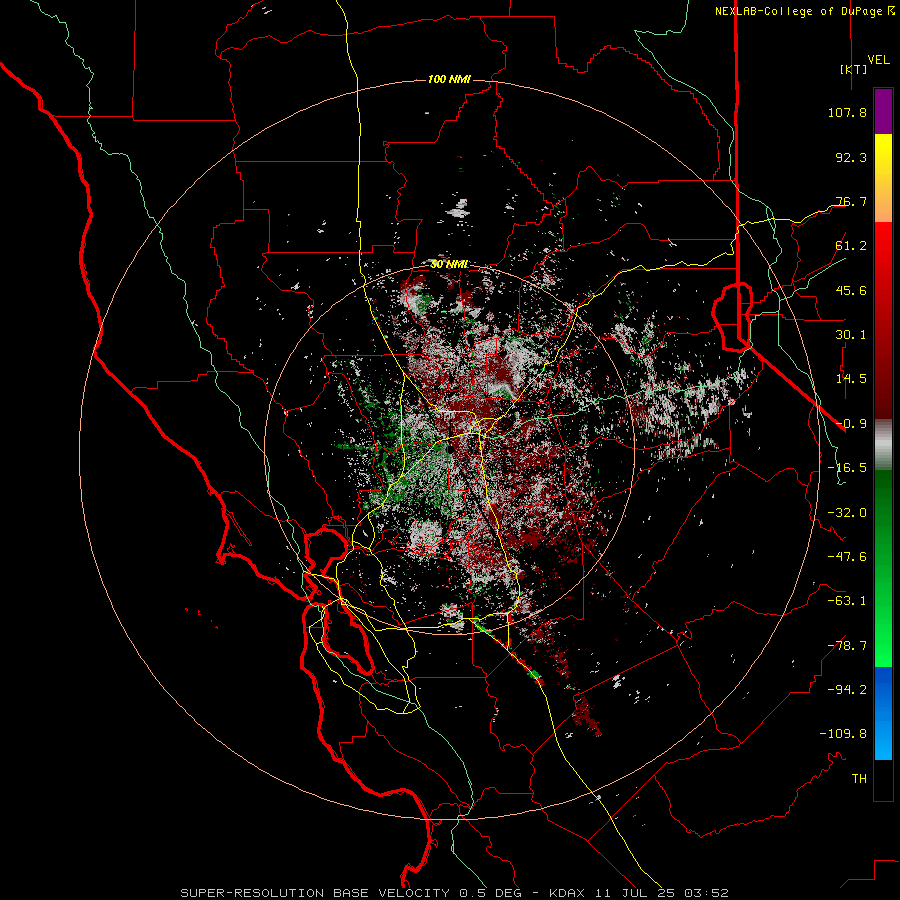Pick the green segment of the velocity color bar
This screenshot has height=900, width=900.
pos(883,568)
